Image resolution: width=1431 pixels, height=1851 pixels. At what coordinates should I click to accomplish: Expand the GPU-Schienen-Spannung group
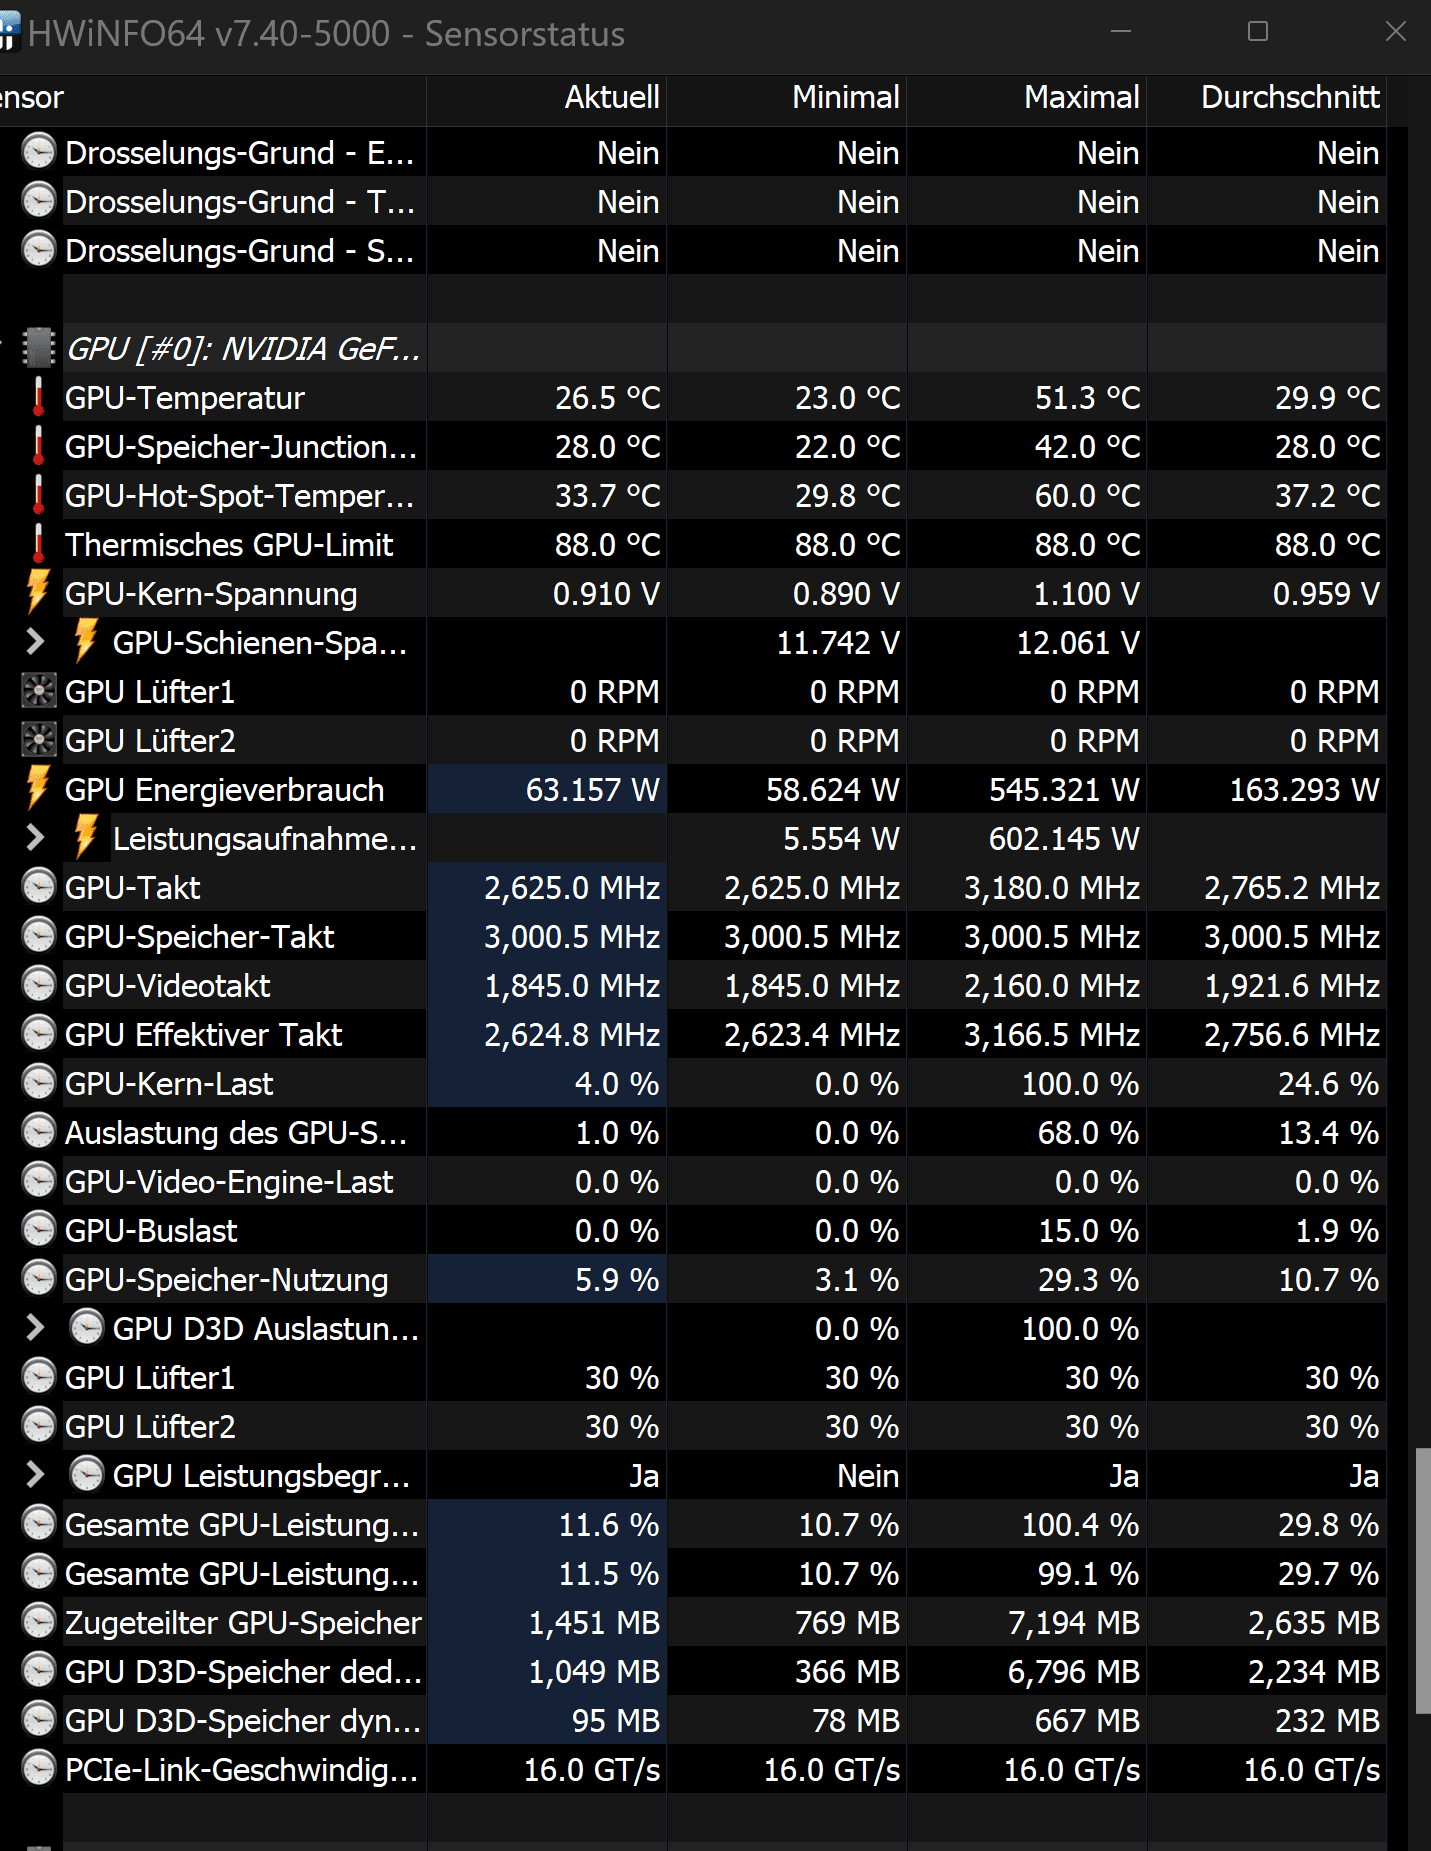pyautogui.click(x=35, y=642)
